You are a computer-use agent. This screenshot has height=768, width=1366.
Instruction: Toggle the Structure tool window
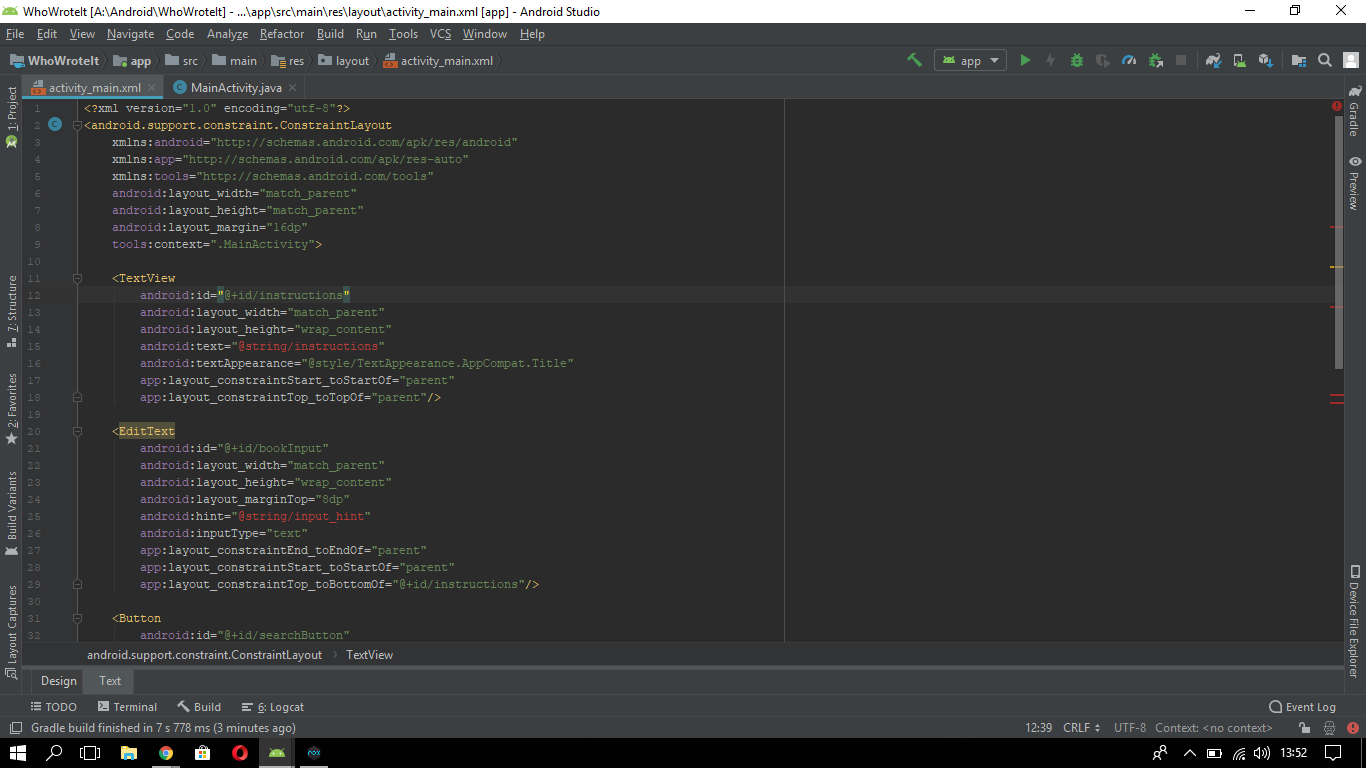pos(12,310)
